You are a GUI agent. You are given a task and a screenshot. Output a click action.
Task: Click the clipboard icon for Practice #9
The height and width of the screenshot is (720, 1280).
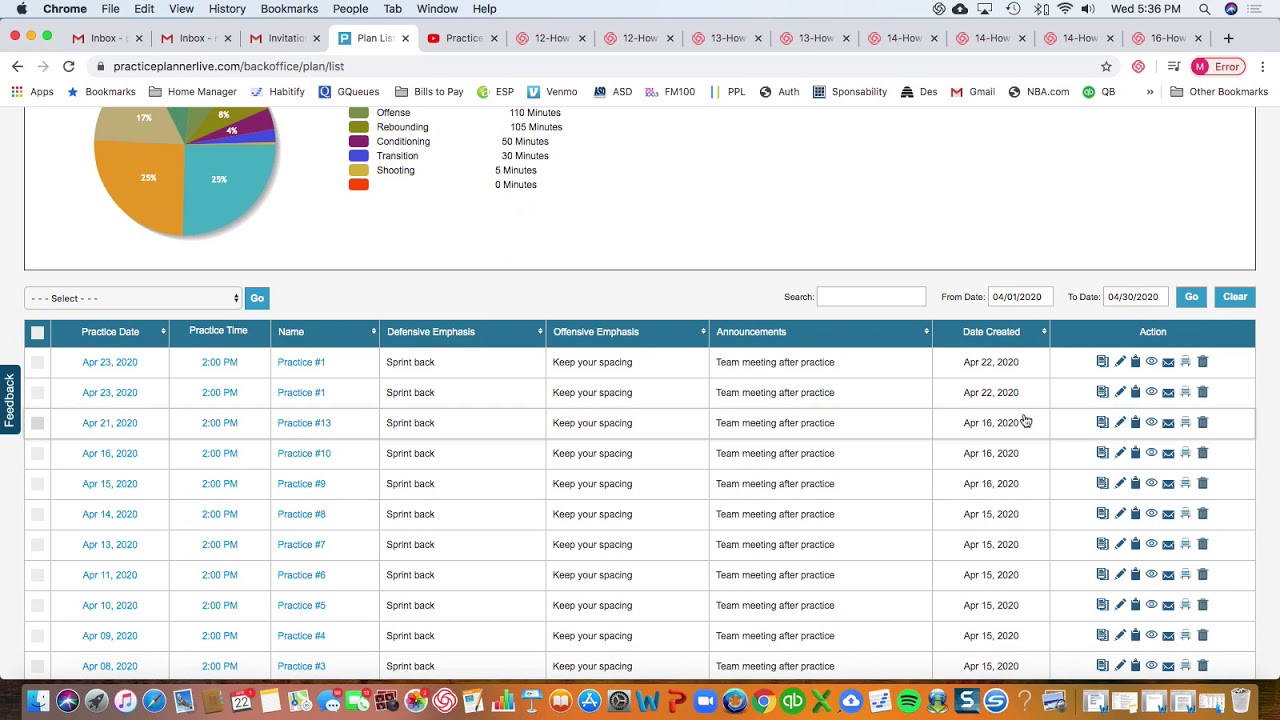pos(1135,483)
